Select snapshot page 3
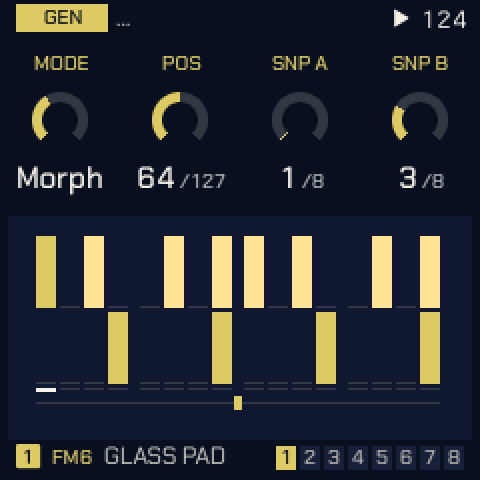 click(x=334, y=458)
